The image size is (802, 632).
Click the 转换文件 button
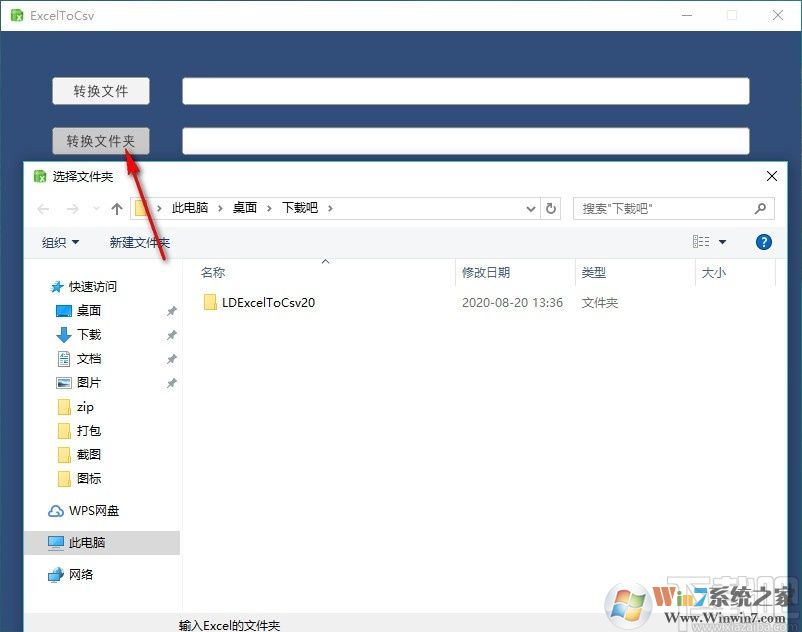coord(100,90)
